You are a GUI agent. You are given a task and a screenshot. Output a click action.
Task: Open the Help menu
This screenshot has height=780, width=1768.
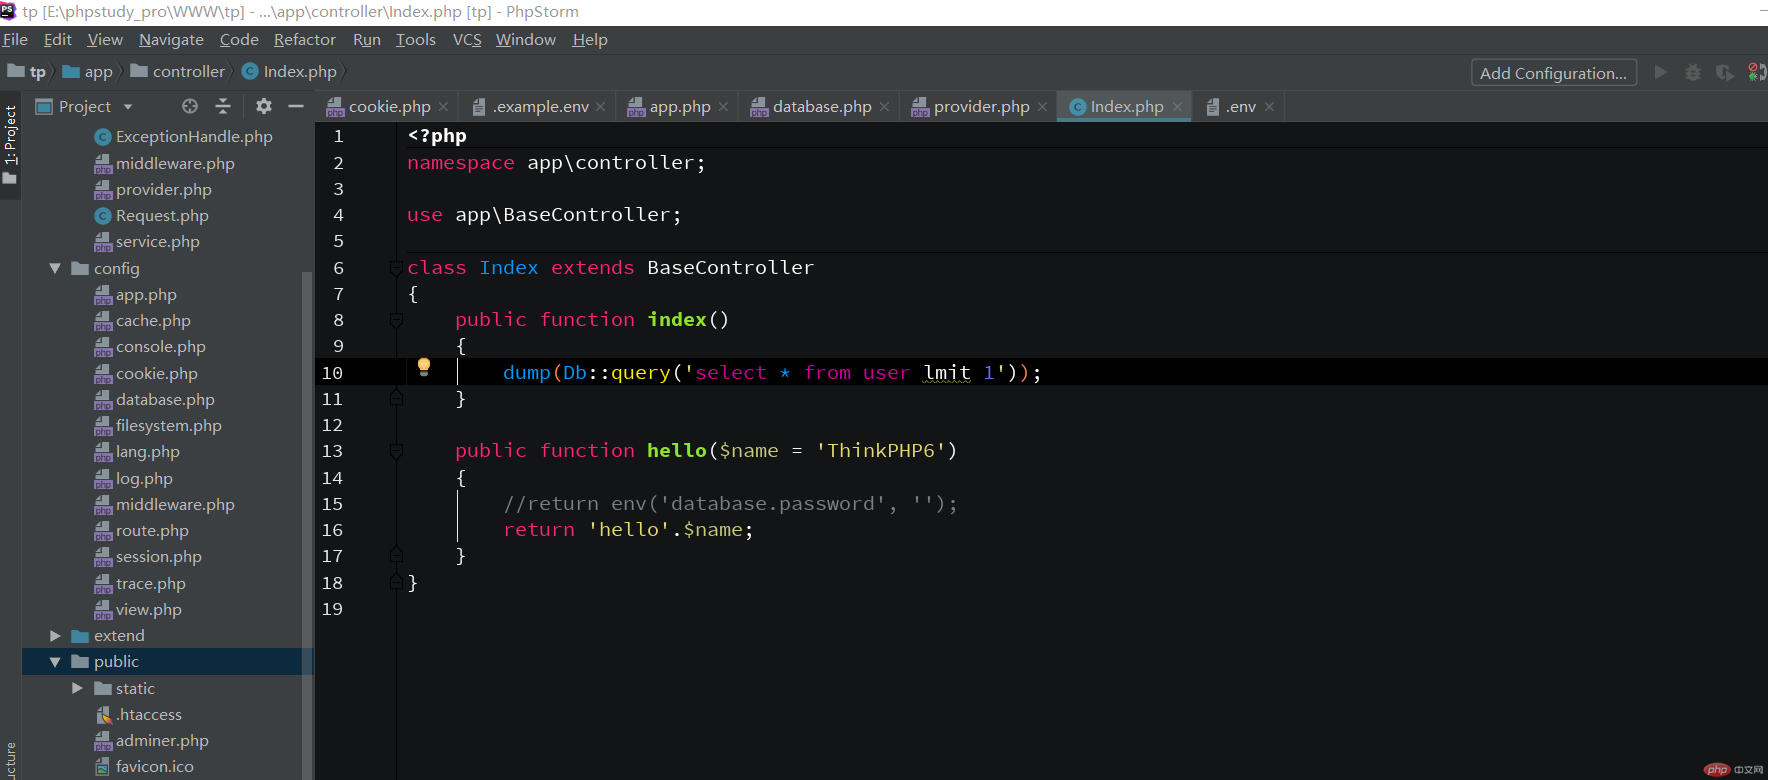coord(590,40)
